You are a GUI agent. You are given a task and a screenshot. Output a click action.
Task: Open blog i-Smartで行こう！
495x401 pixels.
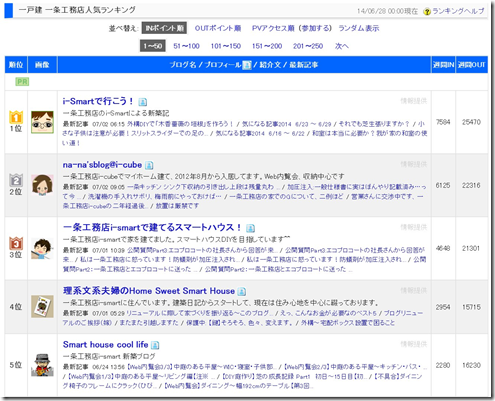(98, 101)
